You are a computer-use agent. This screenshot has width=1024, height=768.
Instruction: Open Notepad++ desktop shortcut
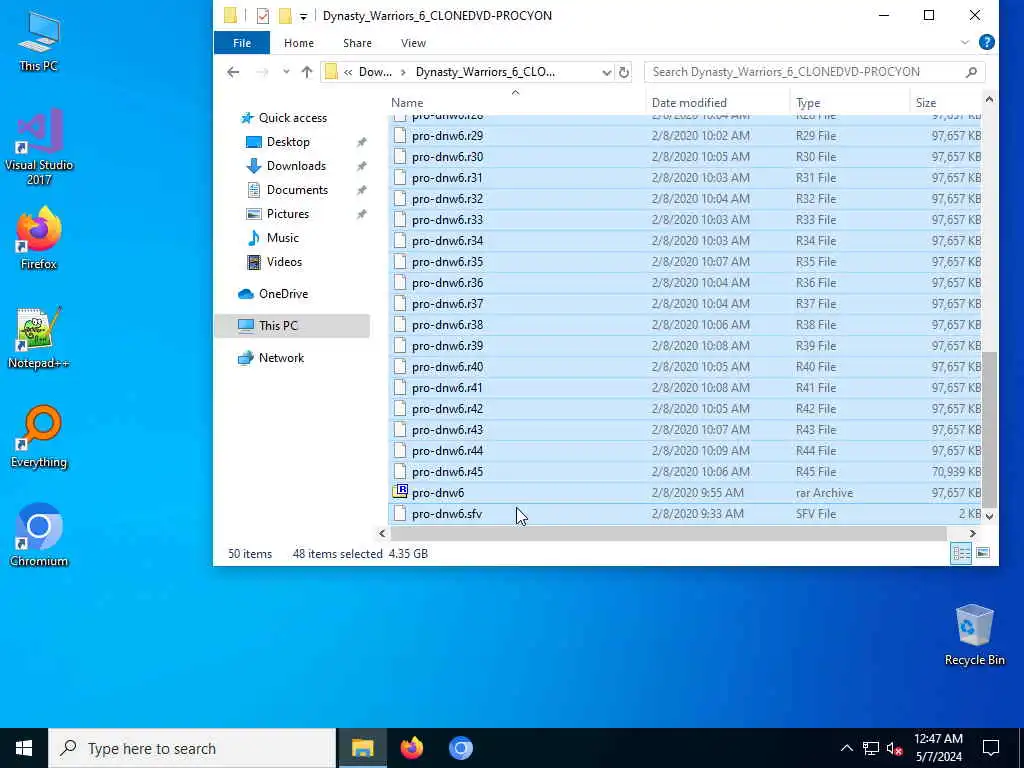[39, 338]
